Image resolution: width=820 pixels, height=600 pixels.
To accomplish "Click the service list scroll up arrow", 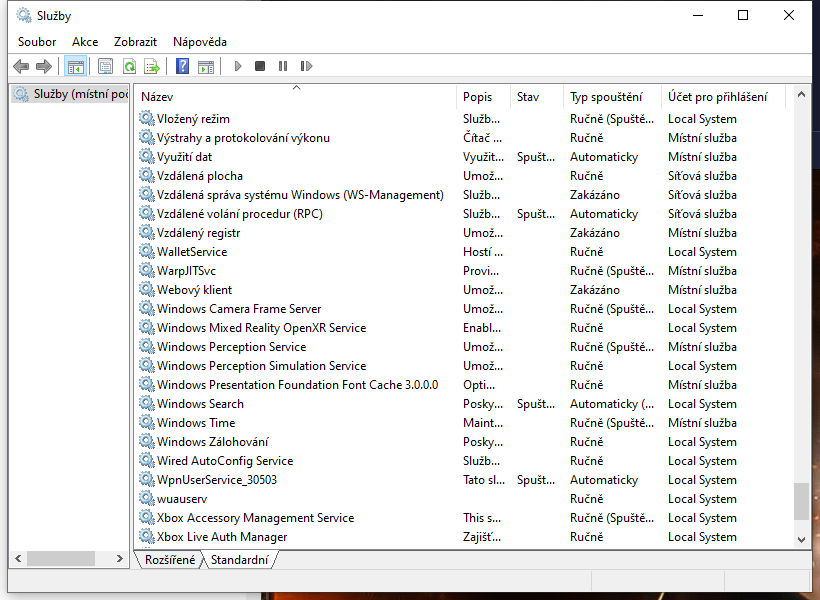I will pyautogui.click(x=801, y=95).
